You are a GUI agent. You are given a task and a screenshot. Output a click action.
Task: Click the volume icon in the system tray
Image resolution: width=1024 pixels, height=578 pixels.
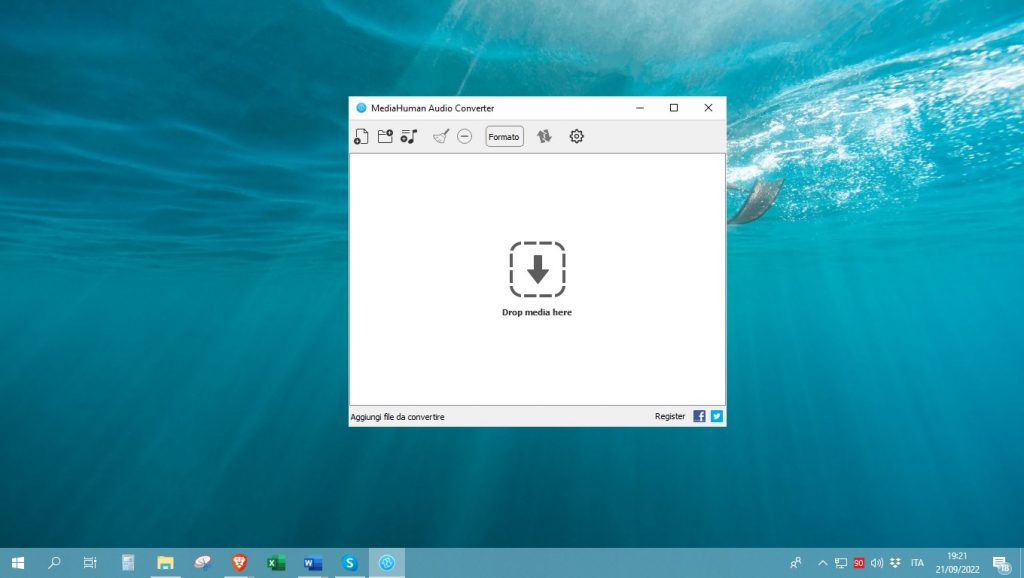coord(876,563)
